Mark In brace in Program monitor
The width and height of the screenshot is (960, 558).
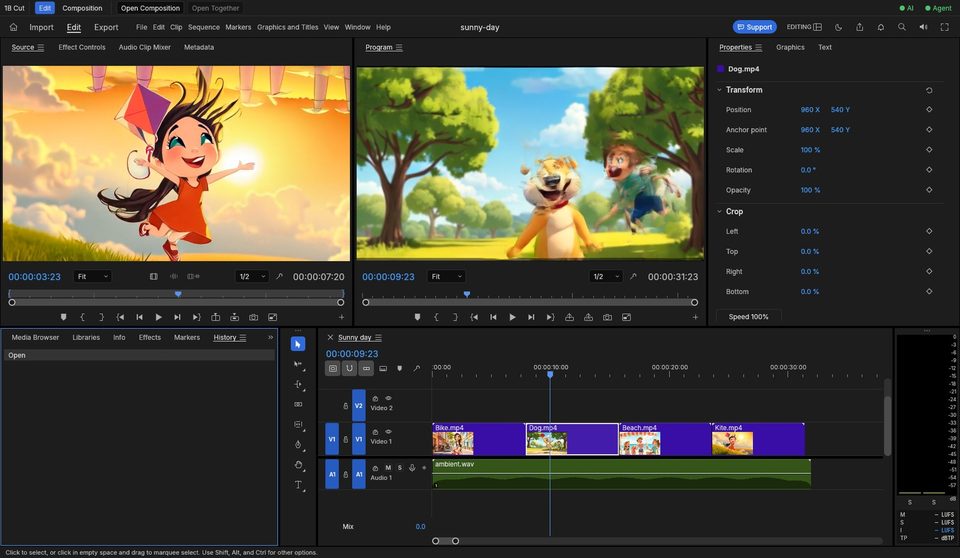click(436, 317)
